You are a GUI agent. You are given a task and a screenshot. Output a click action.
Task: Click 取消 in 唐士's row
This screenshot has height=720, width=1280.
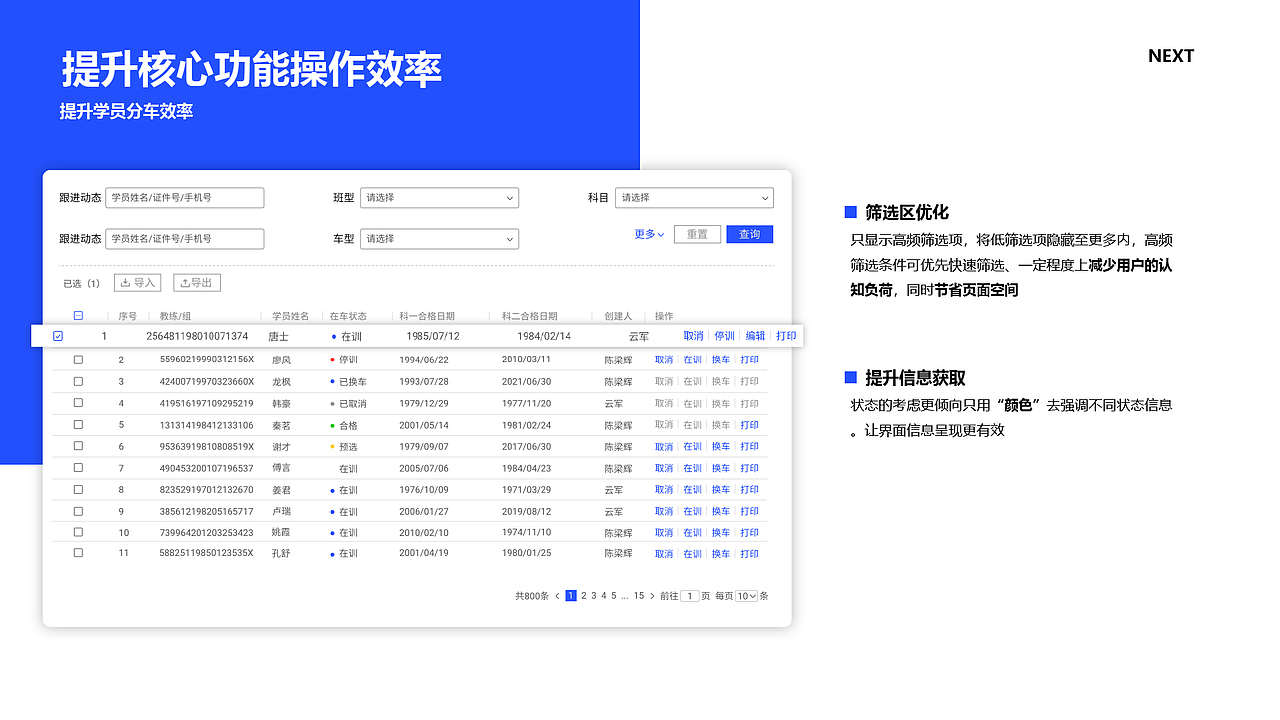pyautogui.click(x=694, y=336)
